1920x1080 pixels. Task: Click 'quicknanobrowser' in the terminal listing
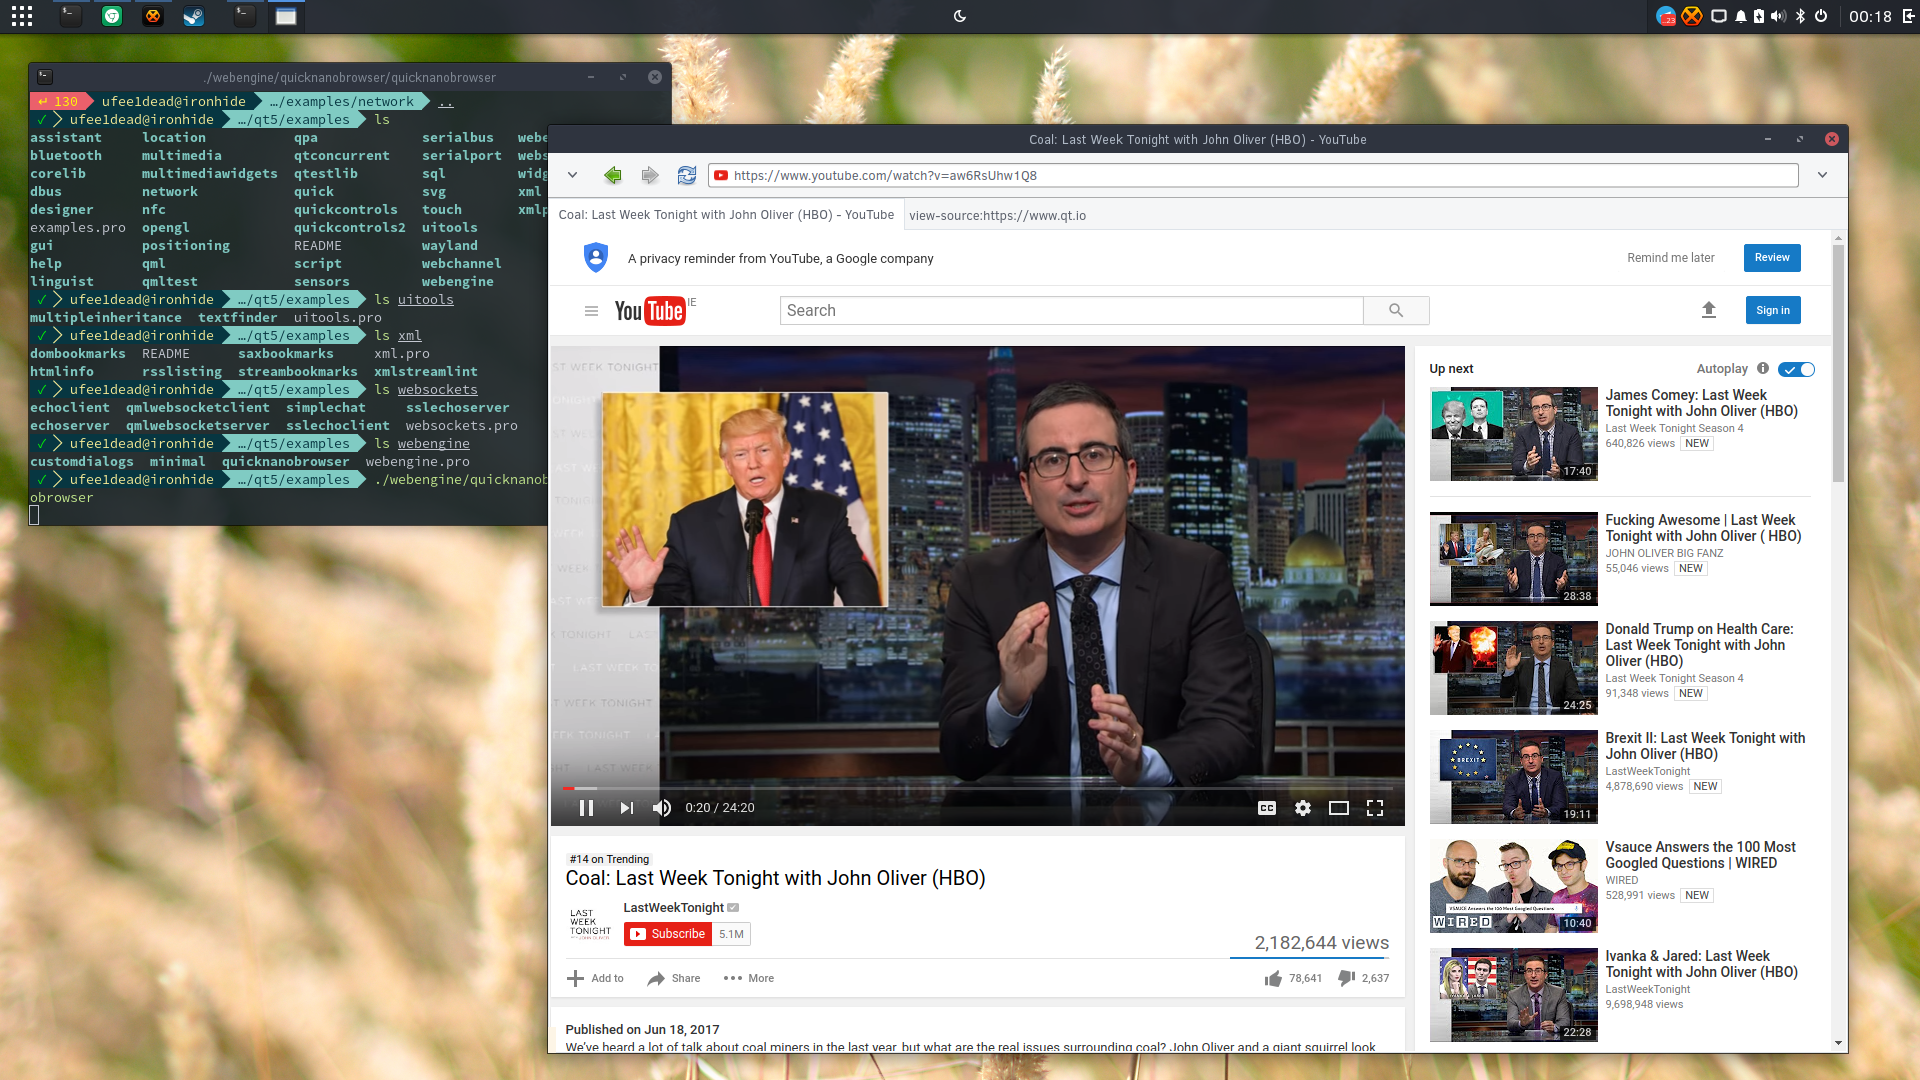tap(285, 461)
